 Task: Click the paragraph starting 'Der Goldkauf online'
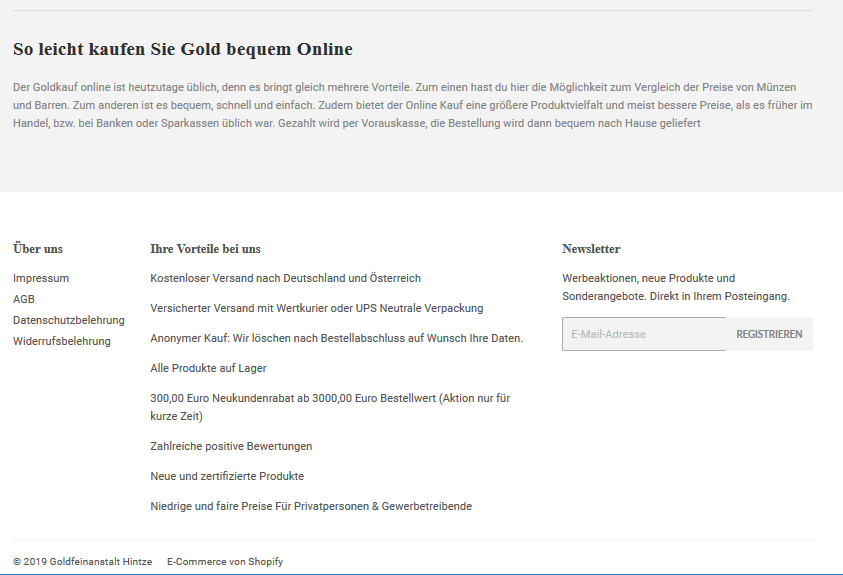click(x=412, y=105)
